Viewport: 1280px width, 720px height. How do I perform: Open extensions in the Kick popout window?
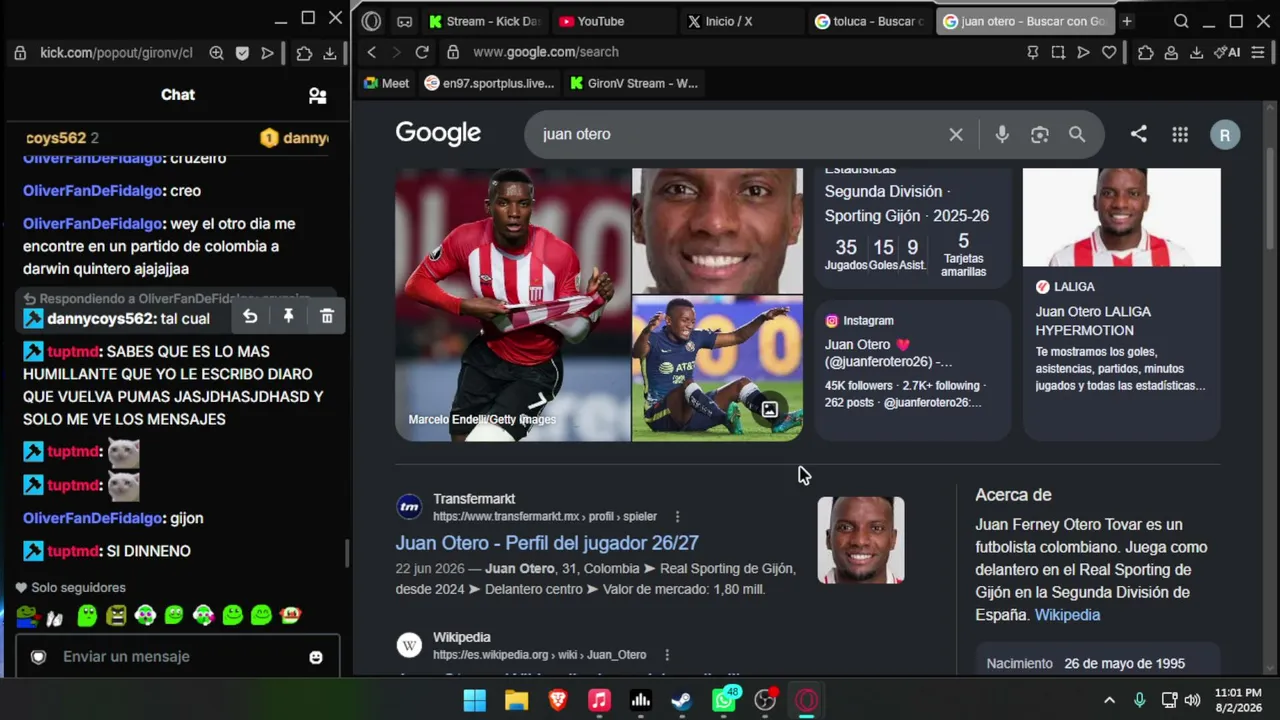coord(304,53)
